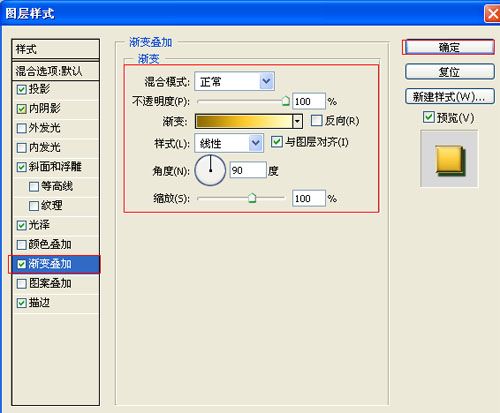Select the 纹理 sub-item label

coord(52,206)
